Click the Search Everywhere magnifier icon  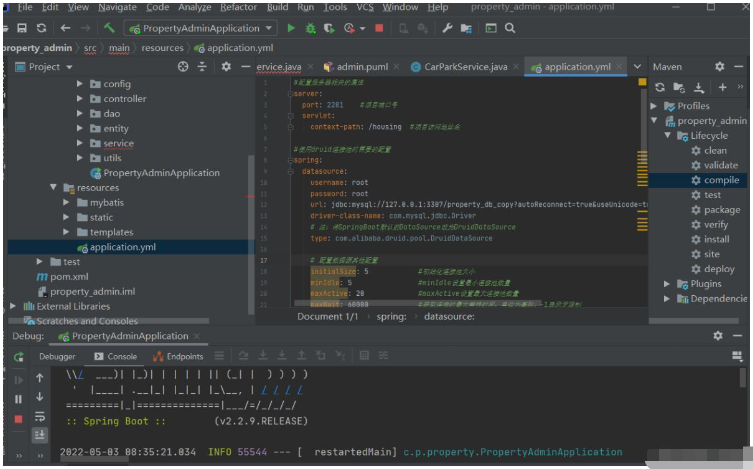coord(510,28)
